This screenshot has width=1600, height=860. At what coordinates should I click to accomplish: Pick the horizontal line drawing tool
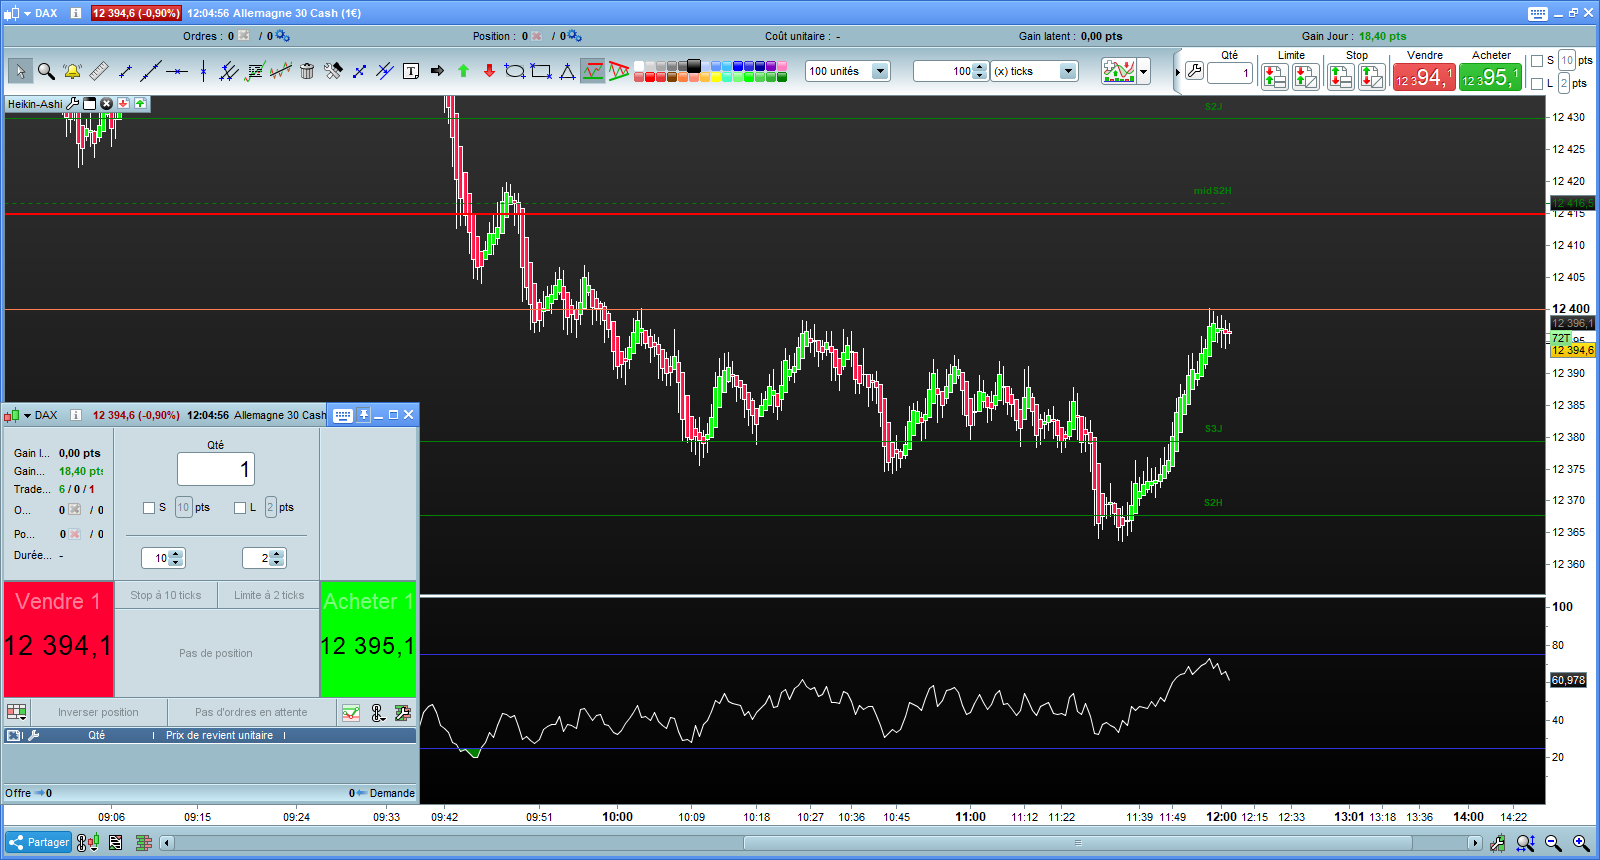click(x=177, y=71)
